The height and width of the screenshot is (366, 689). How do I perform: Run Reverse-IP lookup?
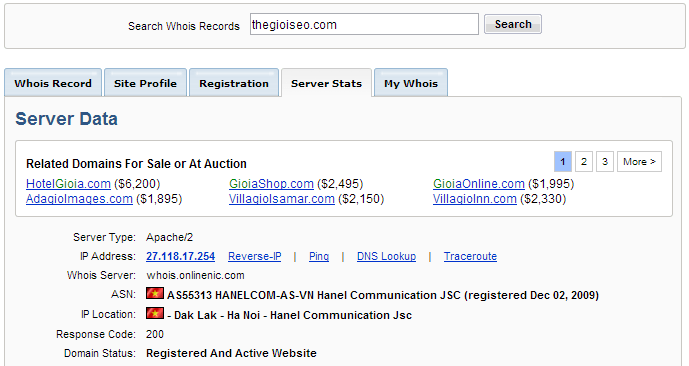coord(254,256)
